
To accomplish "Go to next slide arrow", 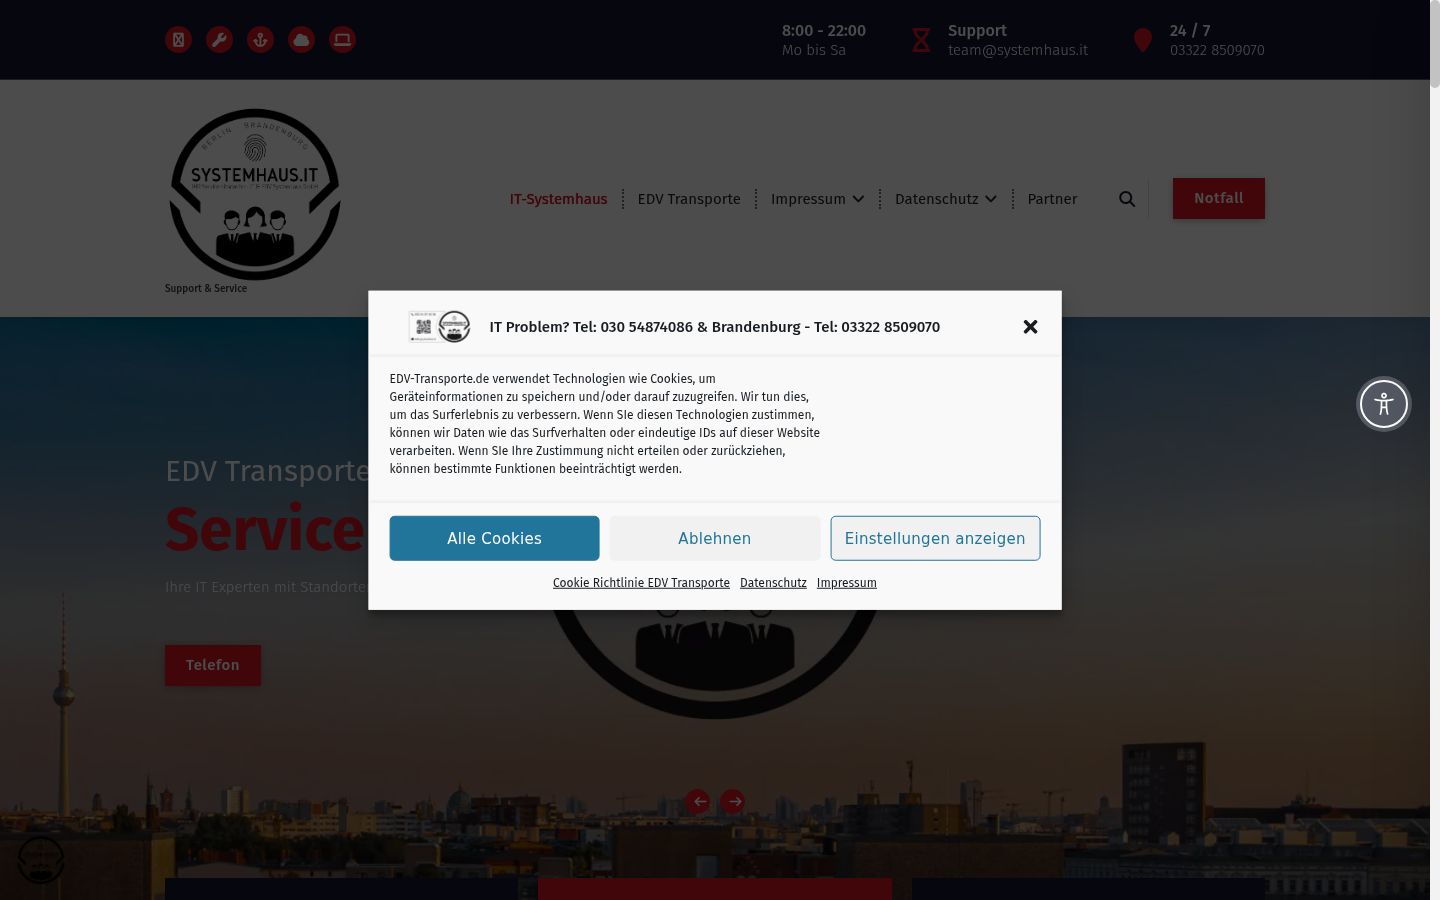I will tap(733, 801).
